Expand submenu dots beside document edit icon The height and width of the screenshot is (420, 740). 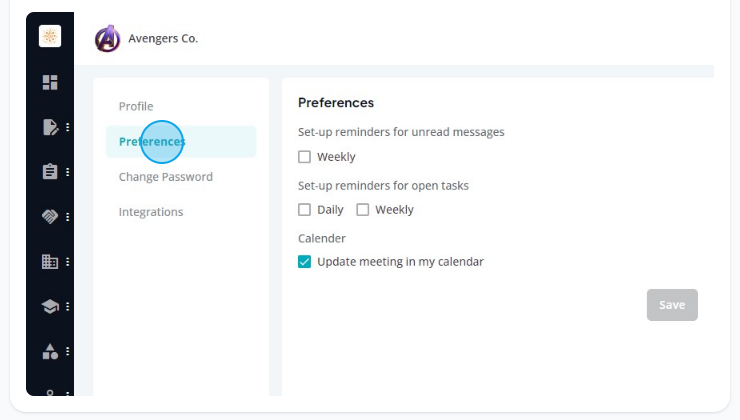click(x=67, y=127)
